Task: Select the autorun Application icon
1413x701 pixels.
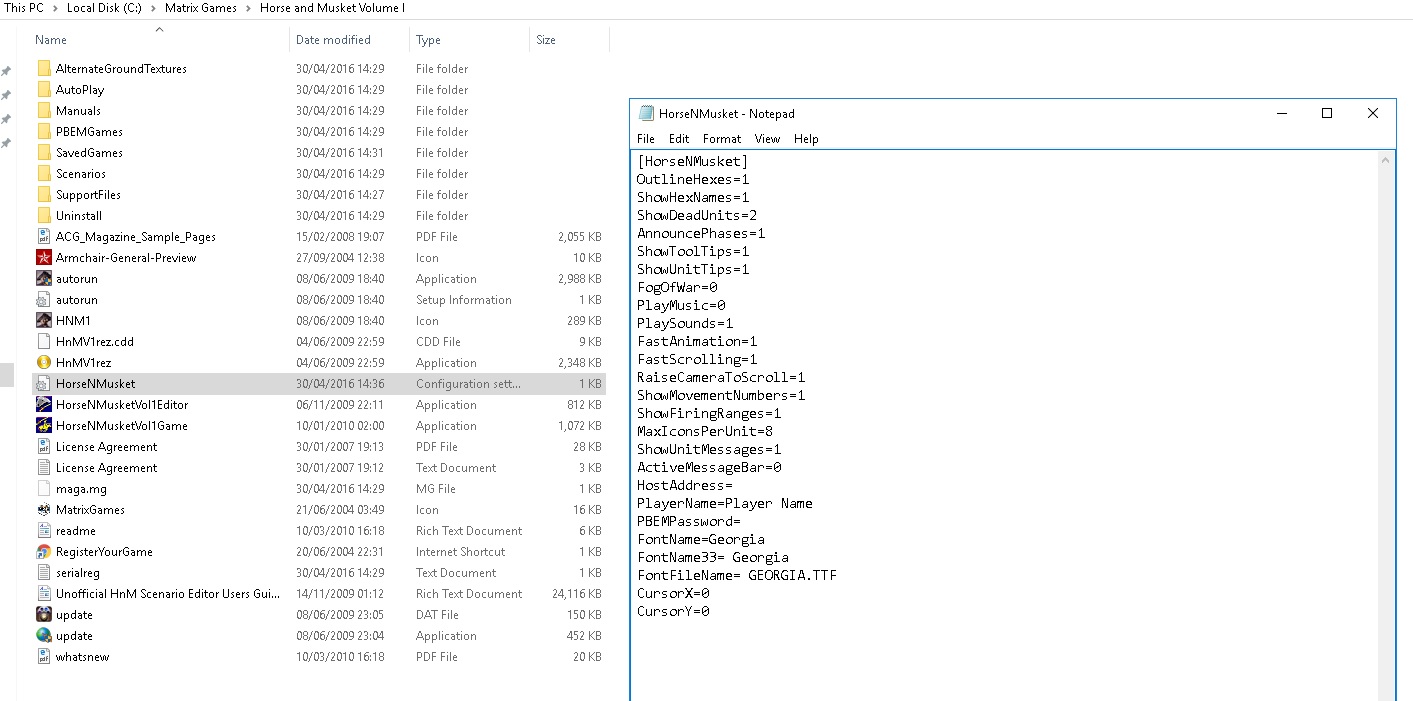Action: click(x=44, y=279)
